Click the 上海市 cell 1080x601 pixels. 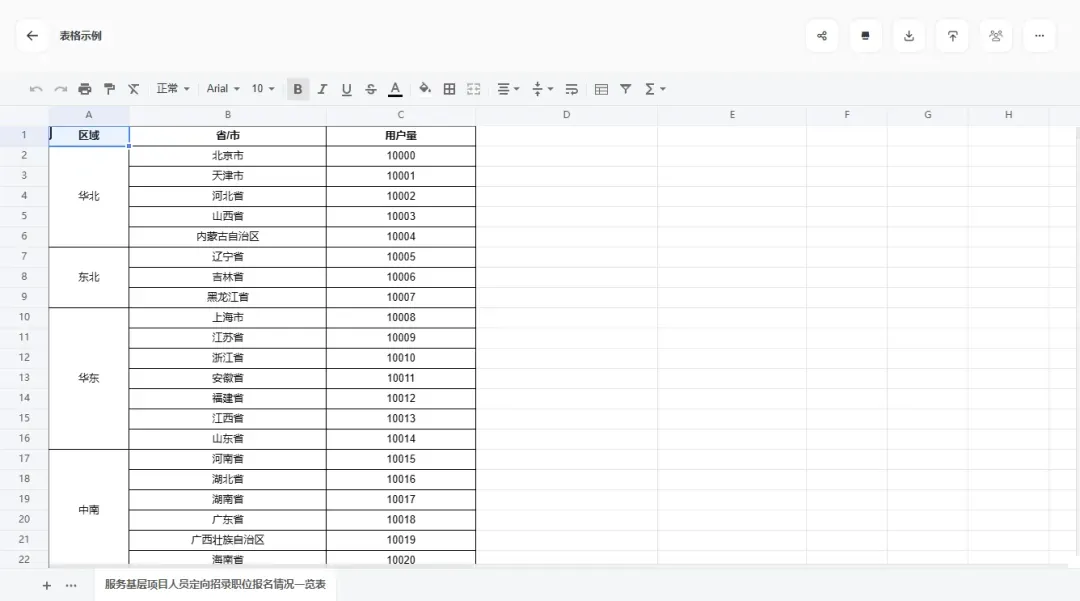(228, 317)
